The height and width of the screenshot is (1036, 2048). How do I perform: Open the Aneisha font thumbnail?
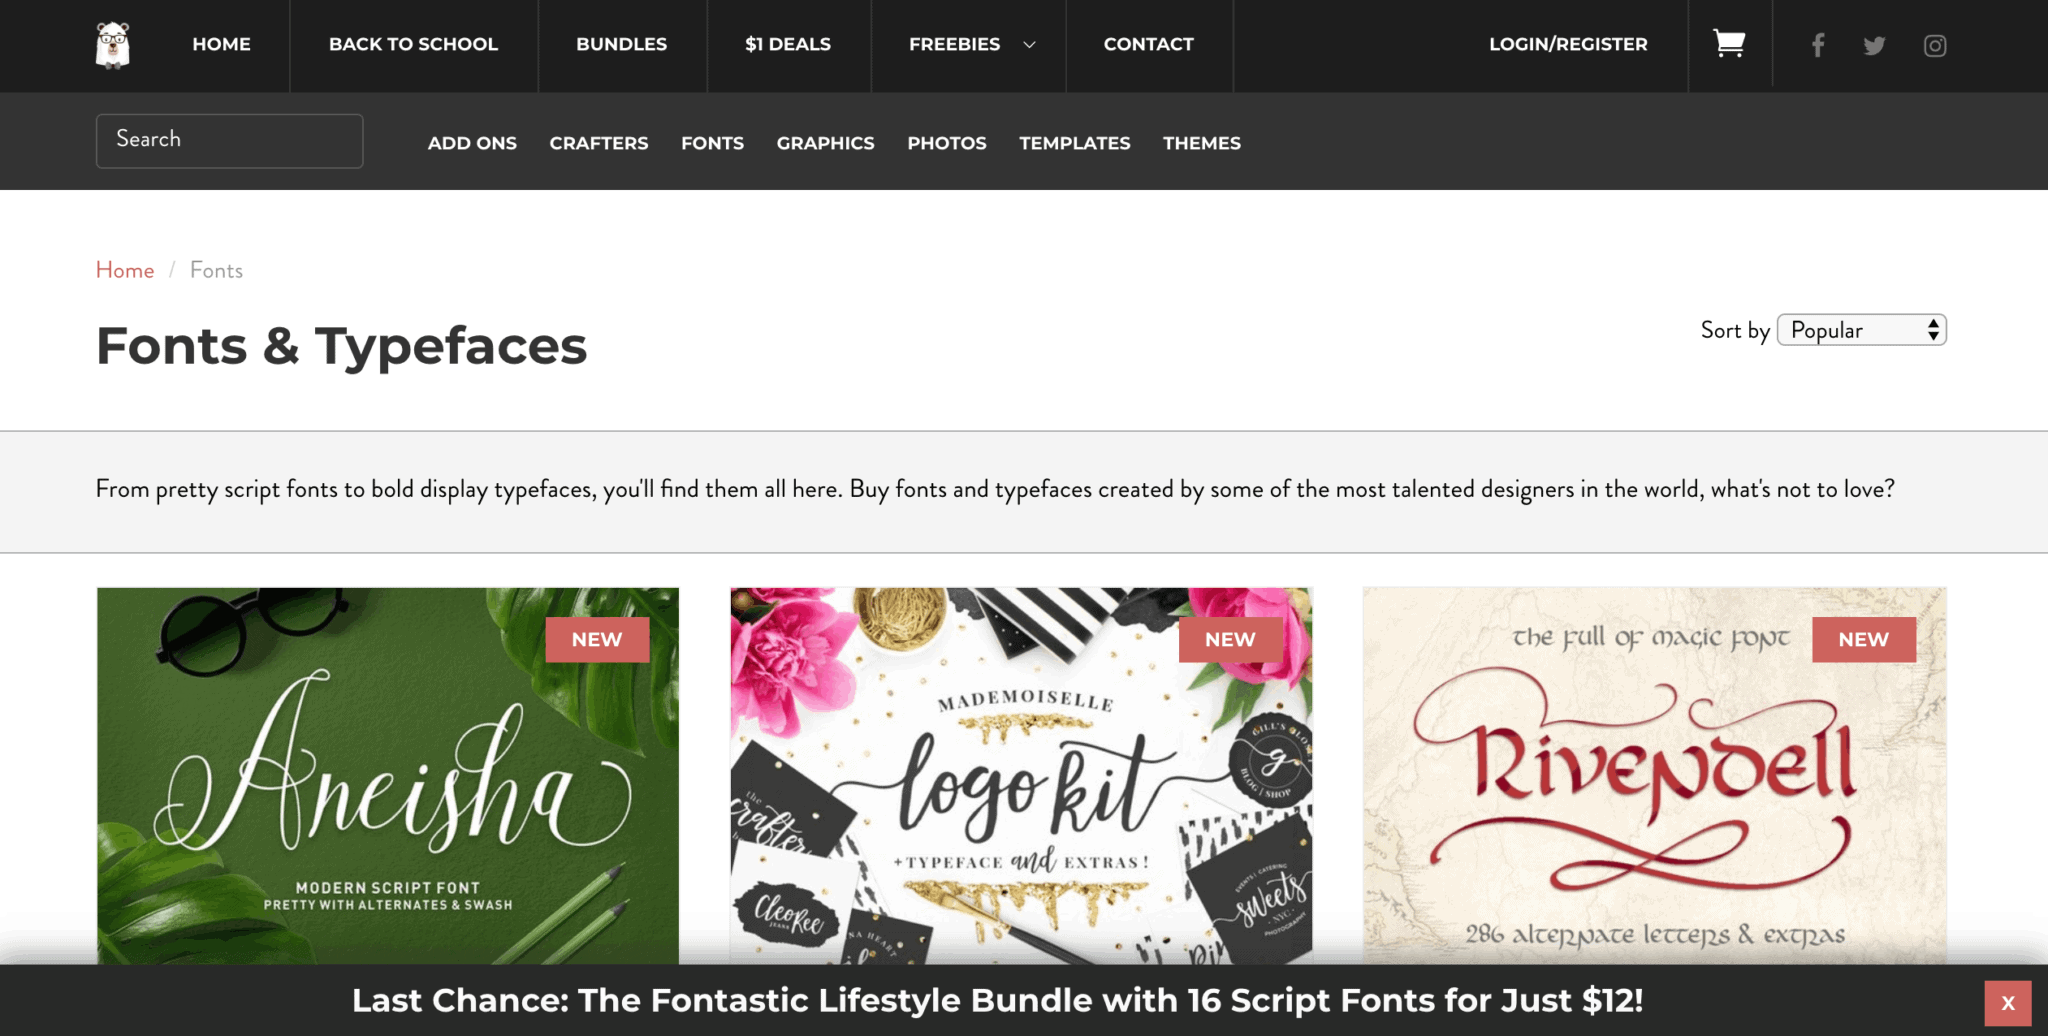(x=388, y=776)
